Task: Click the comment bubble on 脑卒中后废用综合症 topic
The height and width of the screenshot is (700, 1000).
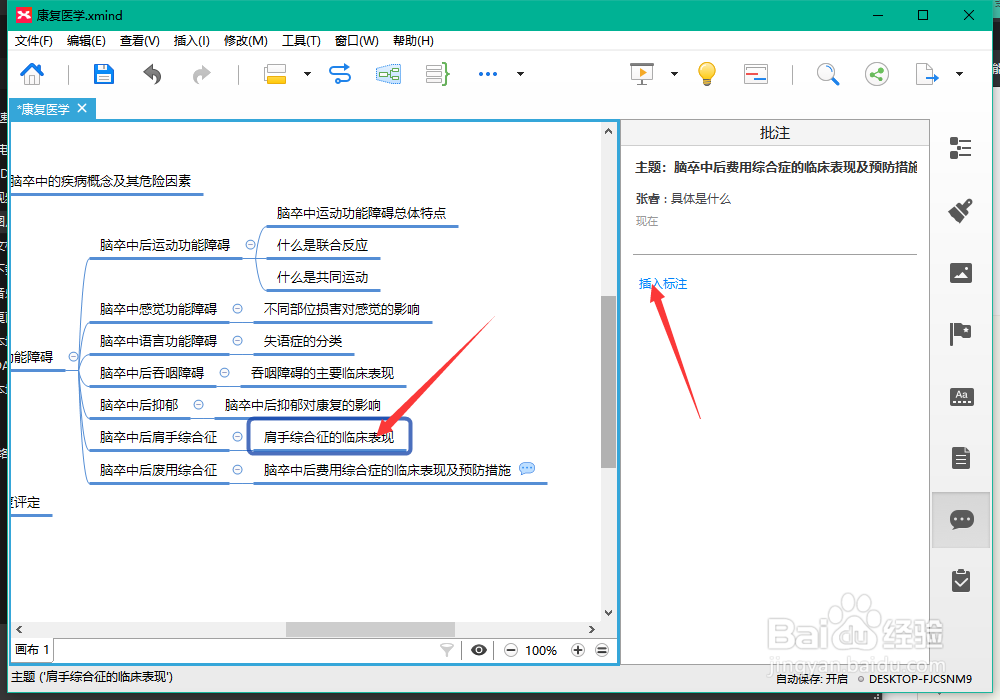Action: pyautogui.click(x=529, y=469)
